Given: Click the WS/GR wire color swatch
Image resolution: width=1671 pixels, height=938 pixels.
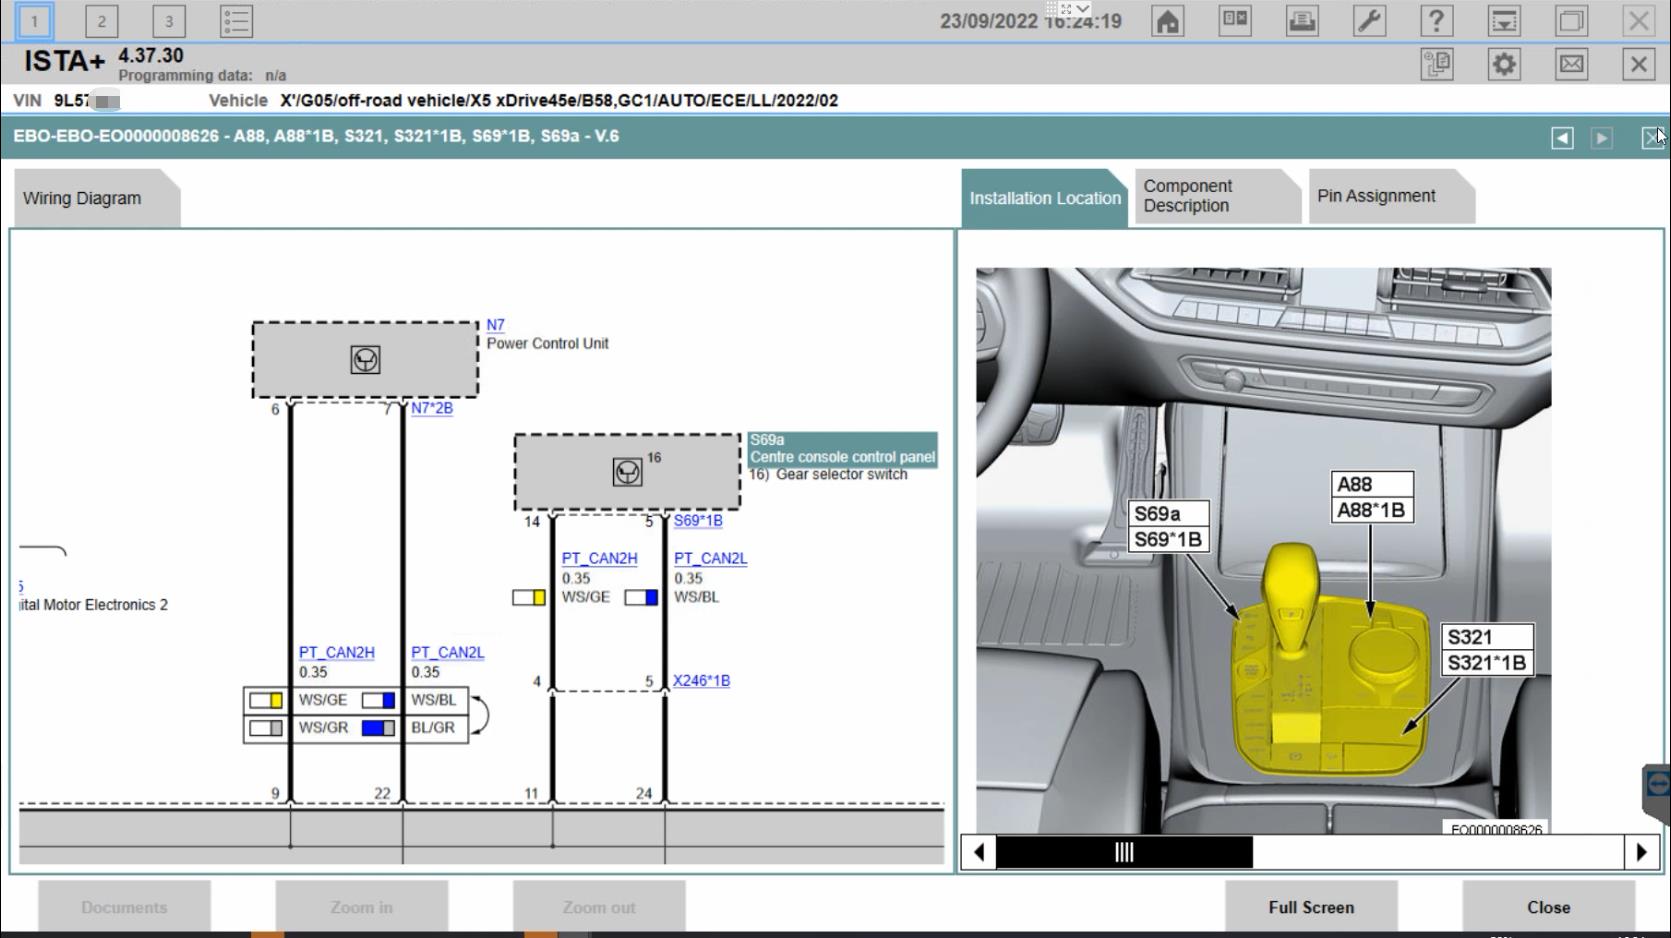Looking at the screenshot, I should point(266,728).
